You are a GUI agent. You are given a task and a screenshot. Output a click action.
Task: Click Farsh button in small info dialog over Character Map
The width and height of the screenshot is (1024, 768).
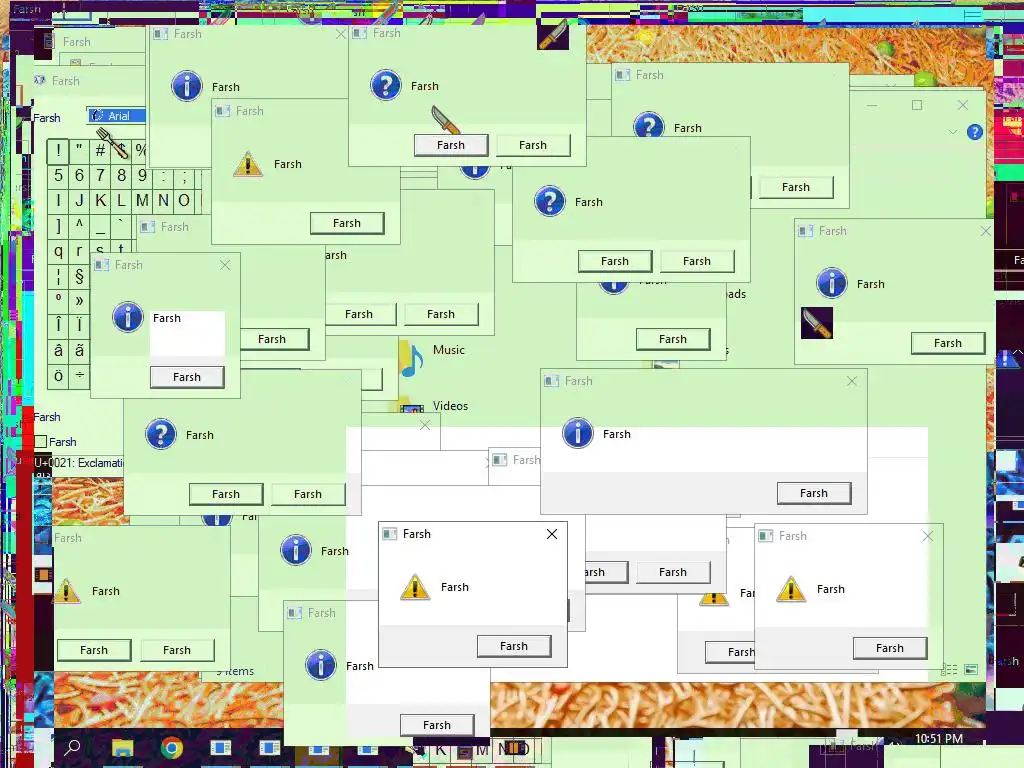click(x=187, y=377)
